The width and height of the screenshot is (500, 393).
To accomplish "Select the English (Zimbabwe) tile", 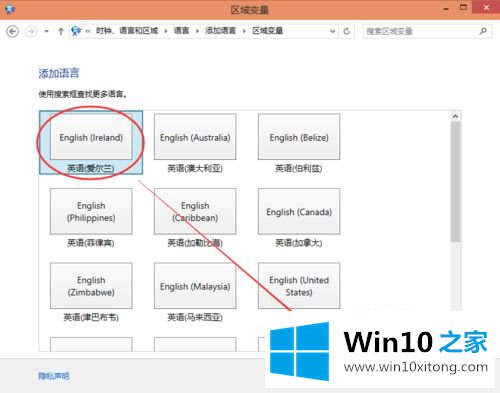I will 91,286.
